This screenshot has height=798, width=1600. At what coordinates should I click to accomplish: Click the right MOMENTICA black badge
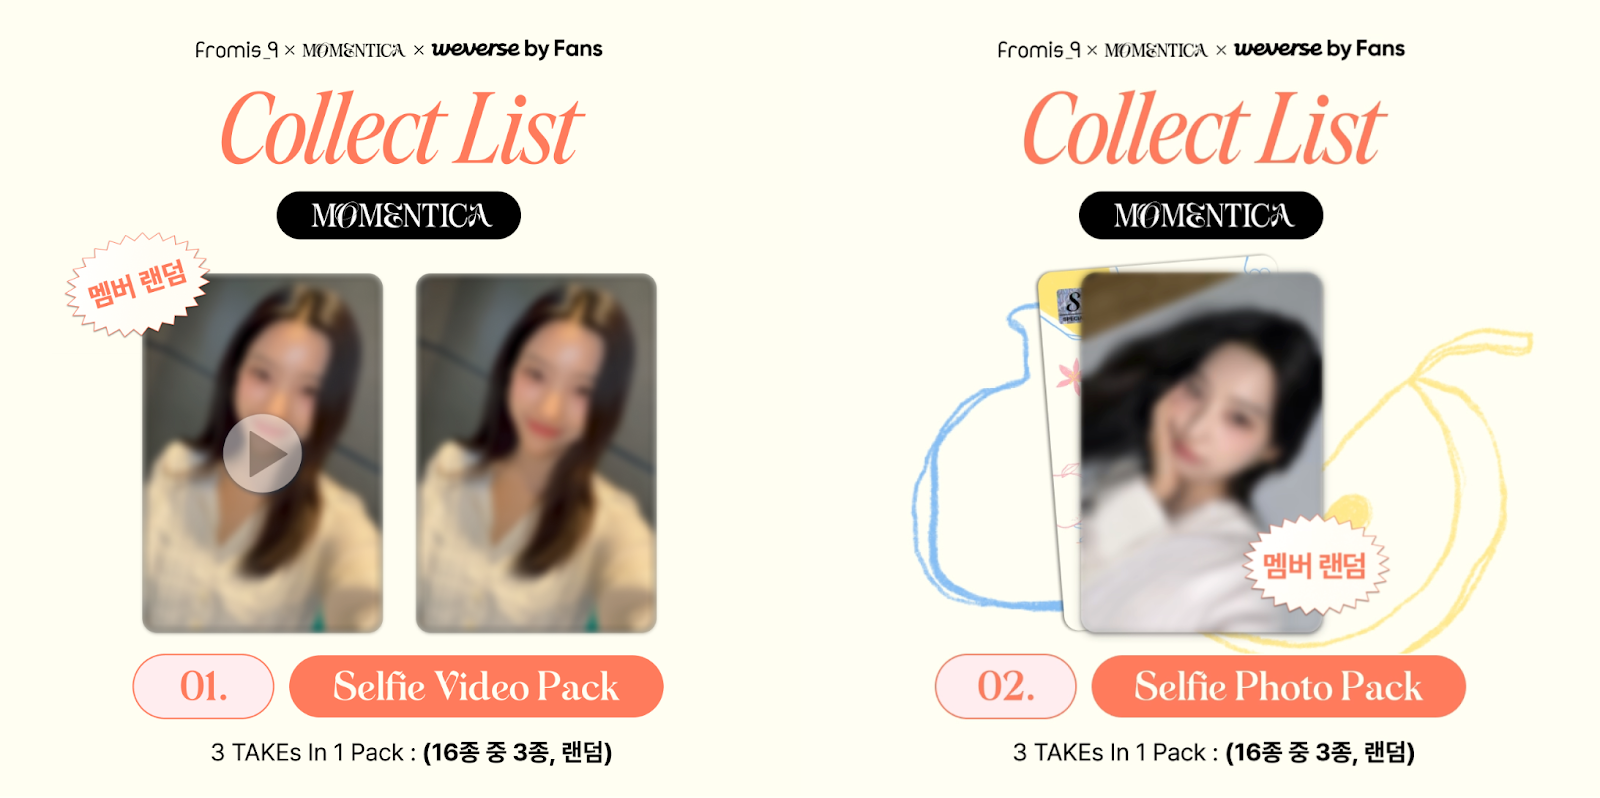[1201, 215]
